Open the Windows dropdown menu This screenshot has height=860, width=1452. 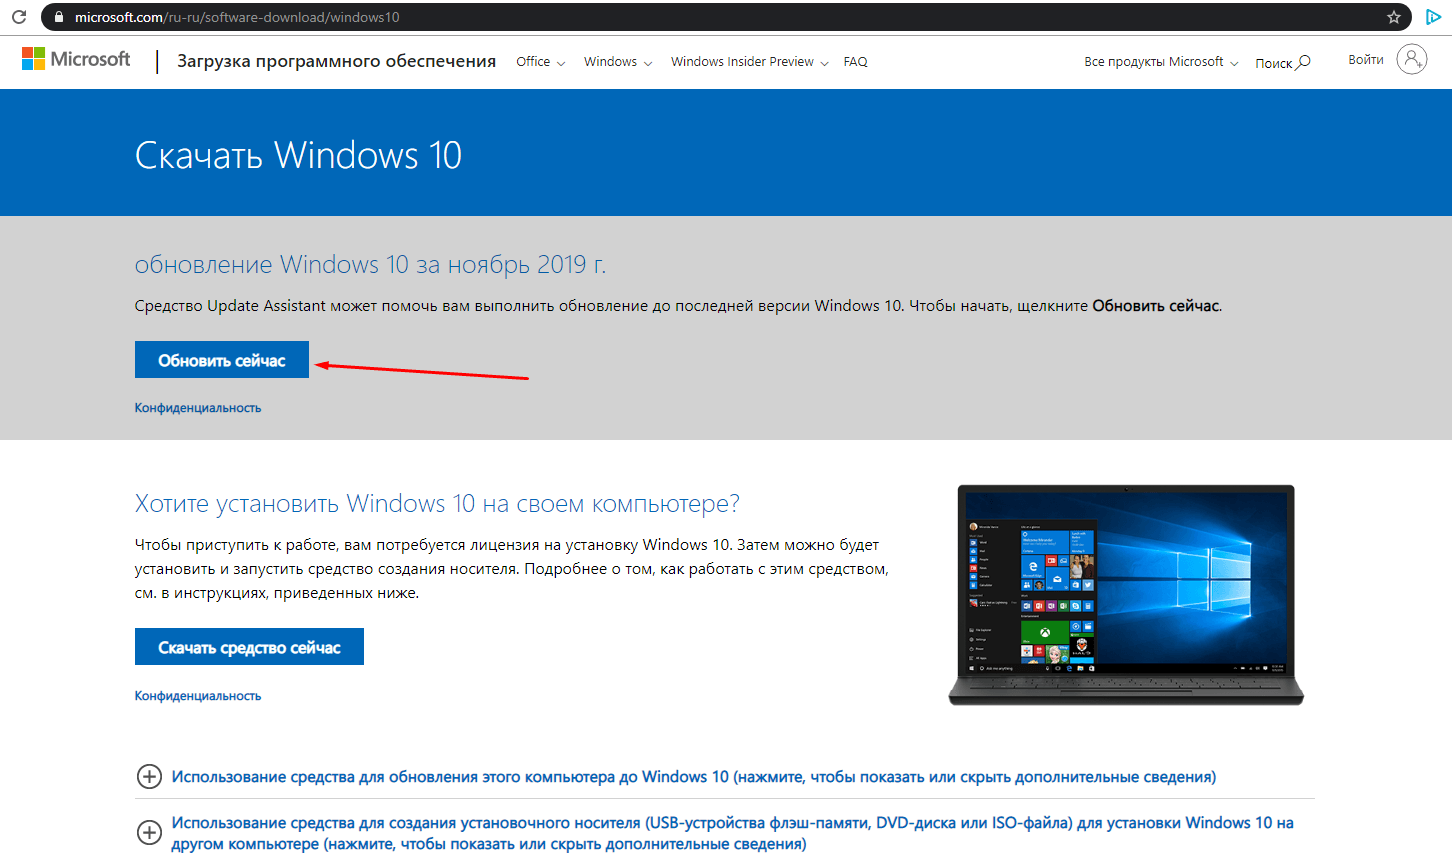click(618, 62)
